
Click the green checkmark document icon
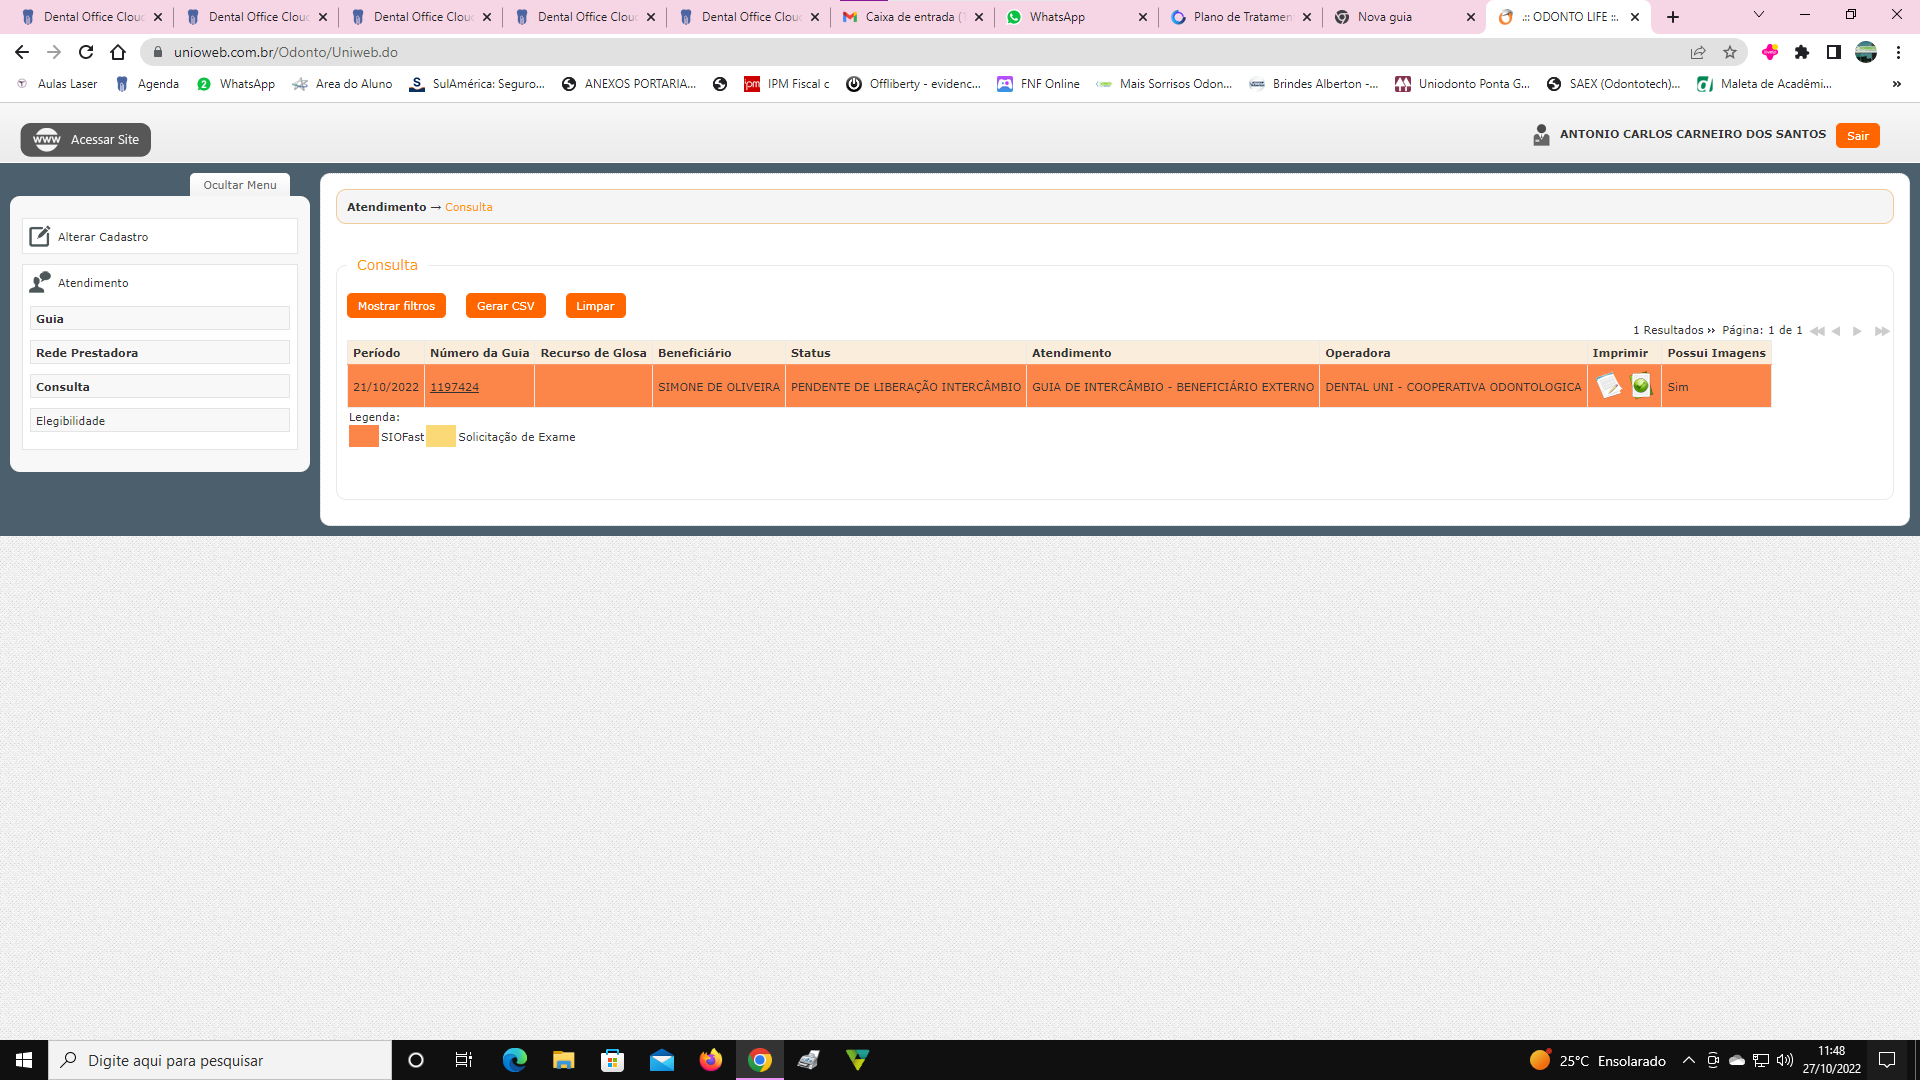[1641, 386]
